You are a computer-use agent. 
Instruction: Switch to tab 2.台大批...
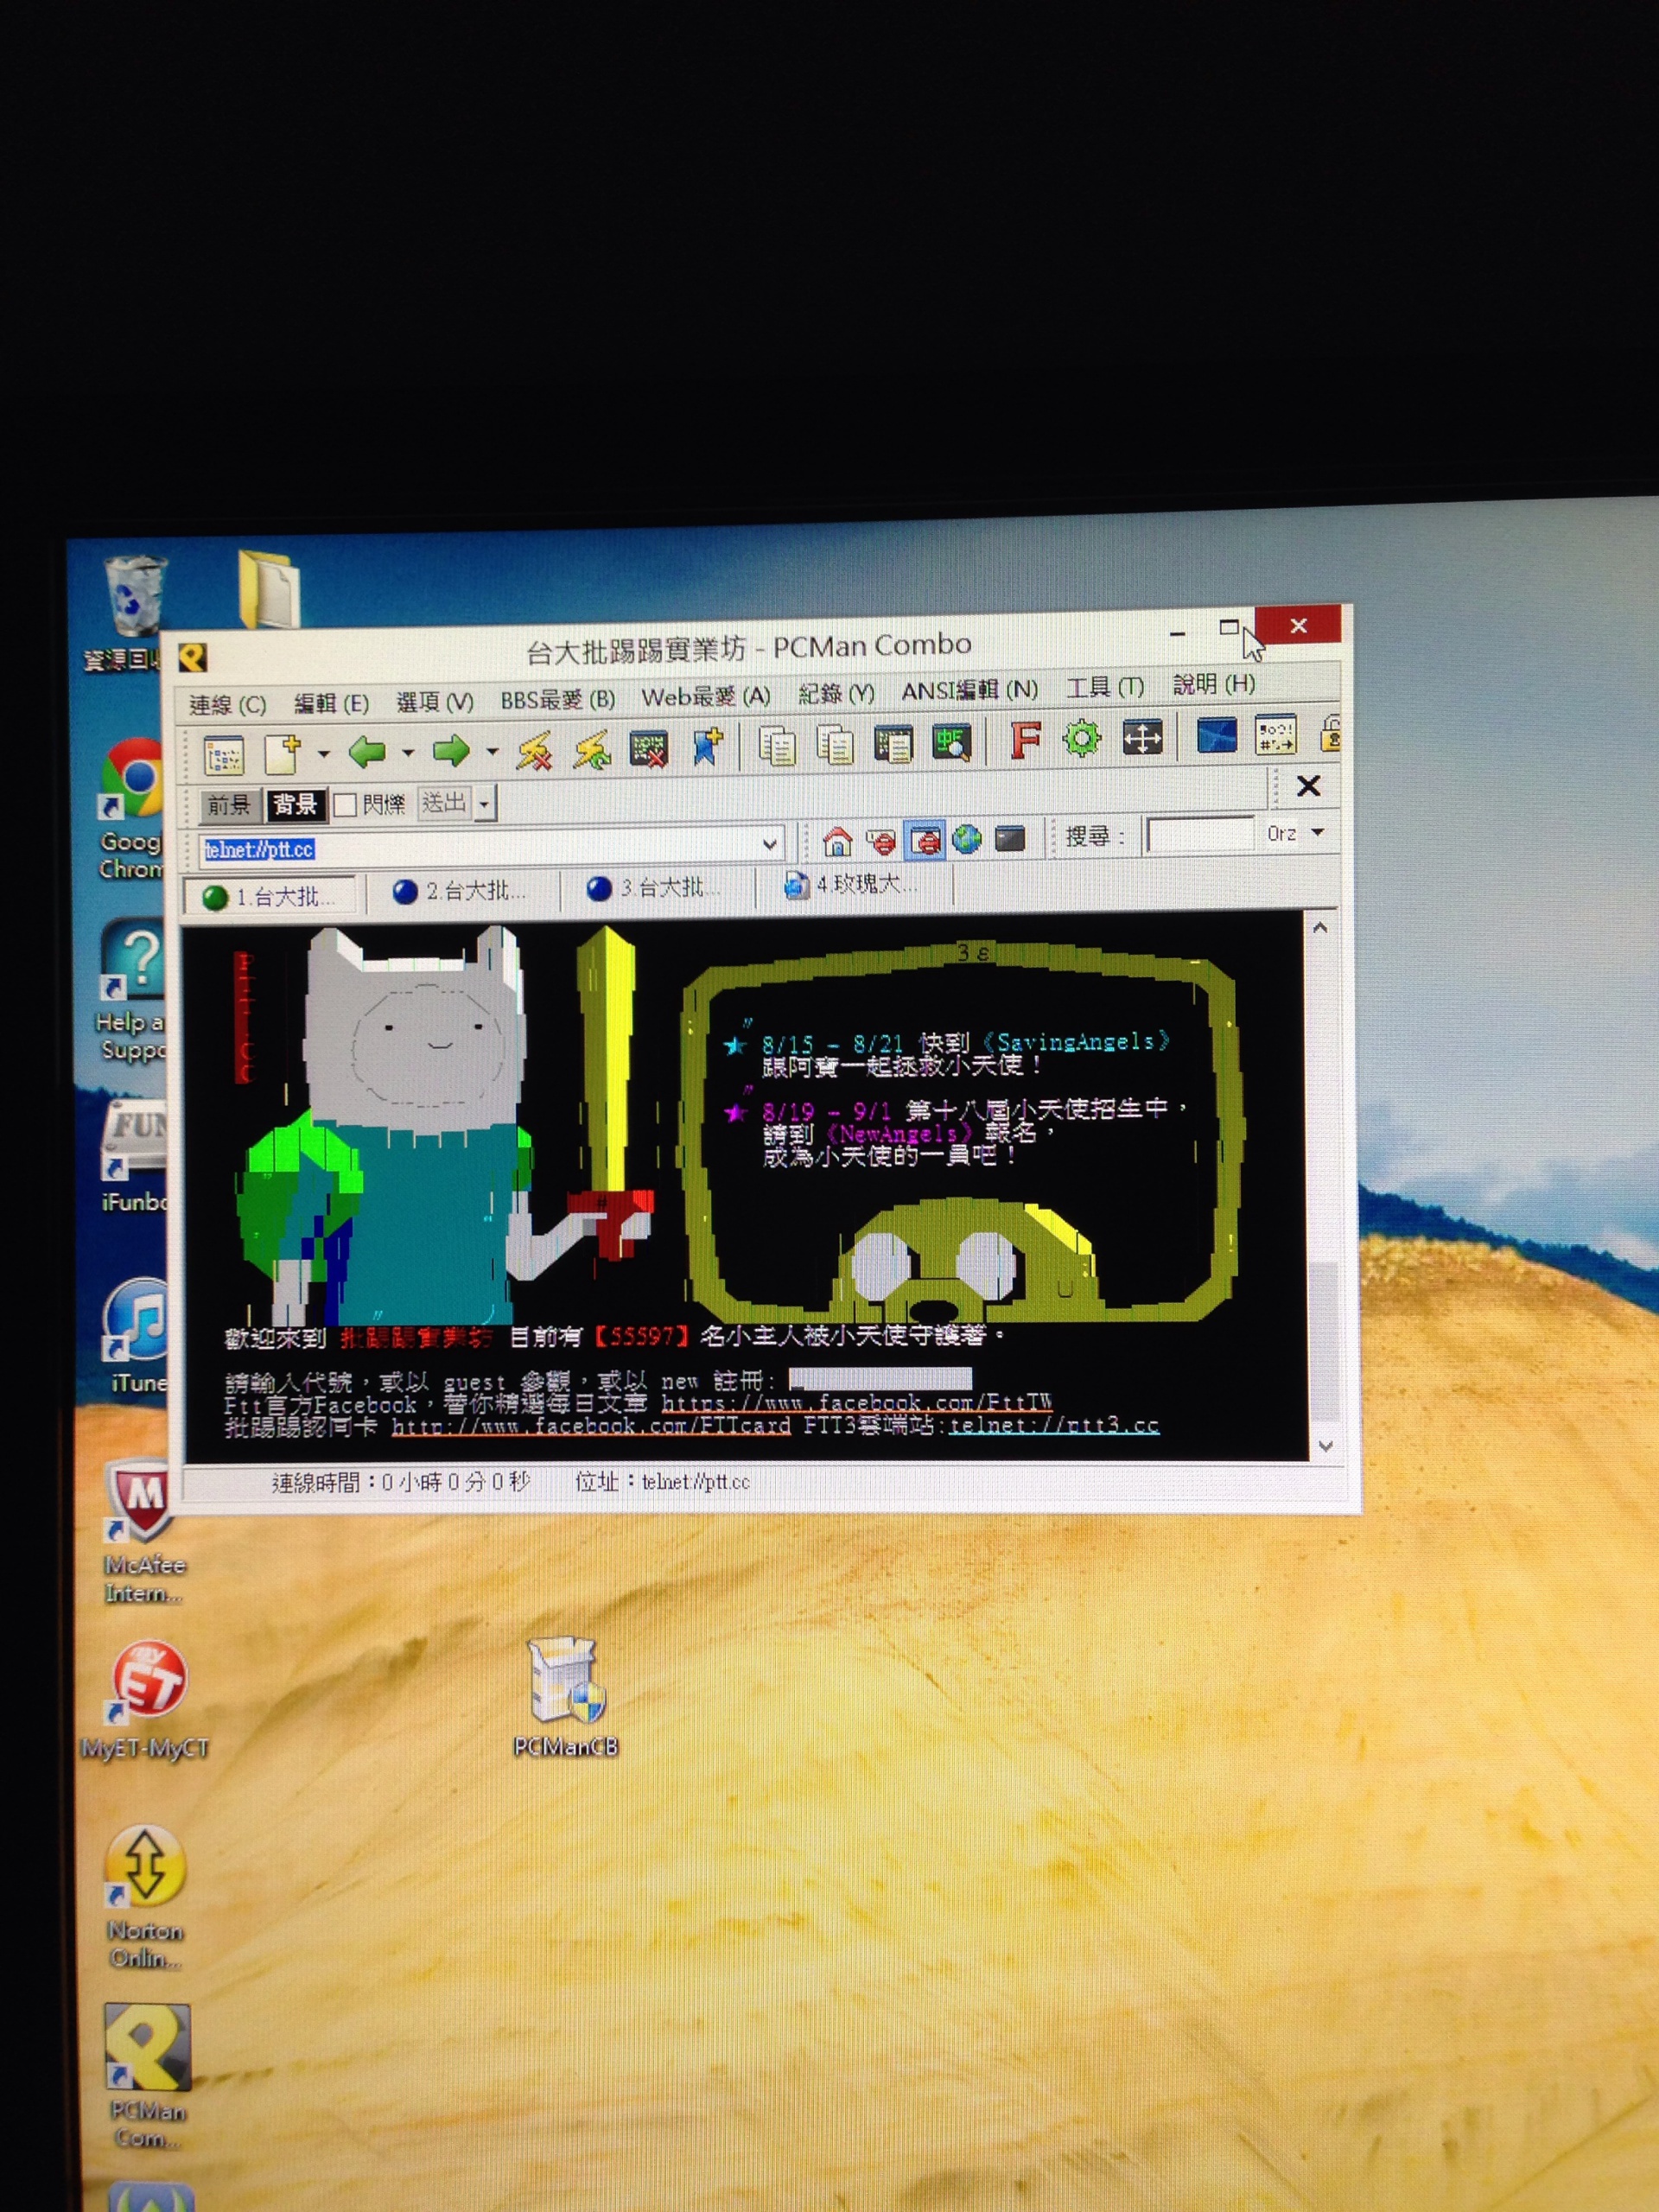[x=461, y=891]
